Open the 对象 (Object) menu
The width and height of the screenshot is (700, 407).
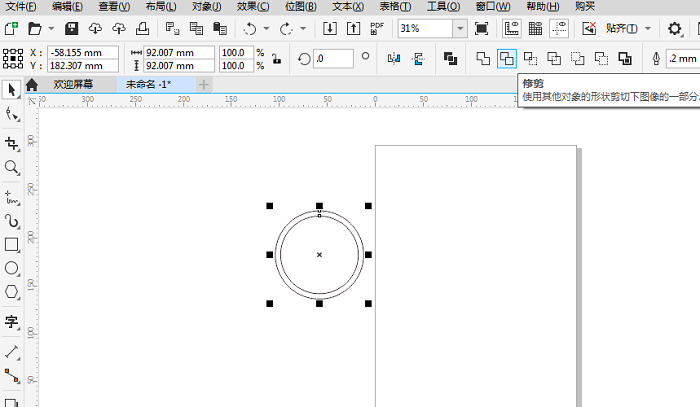click(206, 6)
